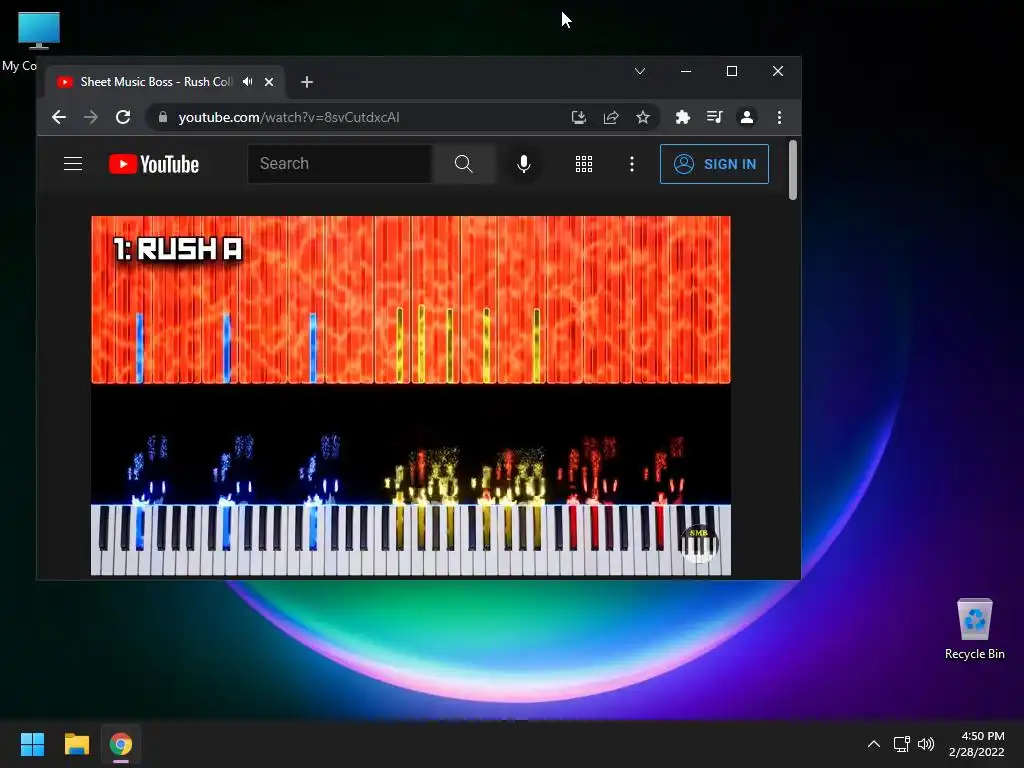Viewport: 1024px width, 768px height.
Task: Open the media controls icon in Chrome toolbar
Action: point(714,118)
